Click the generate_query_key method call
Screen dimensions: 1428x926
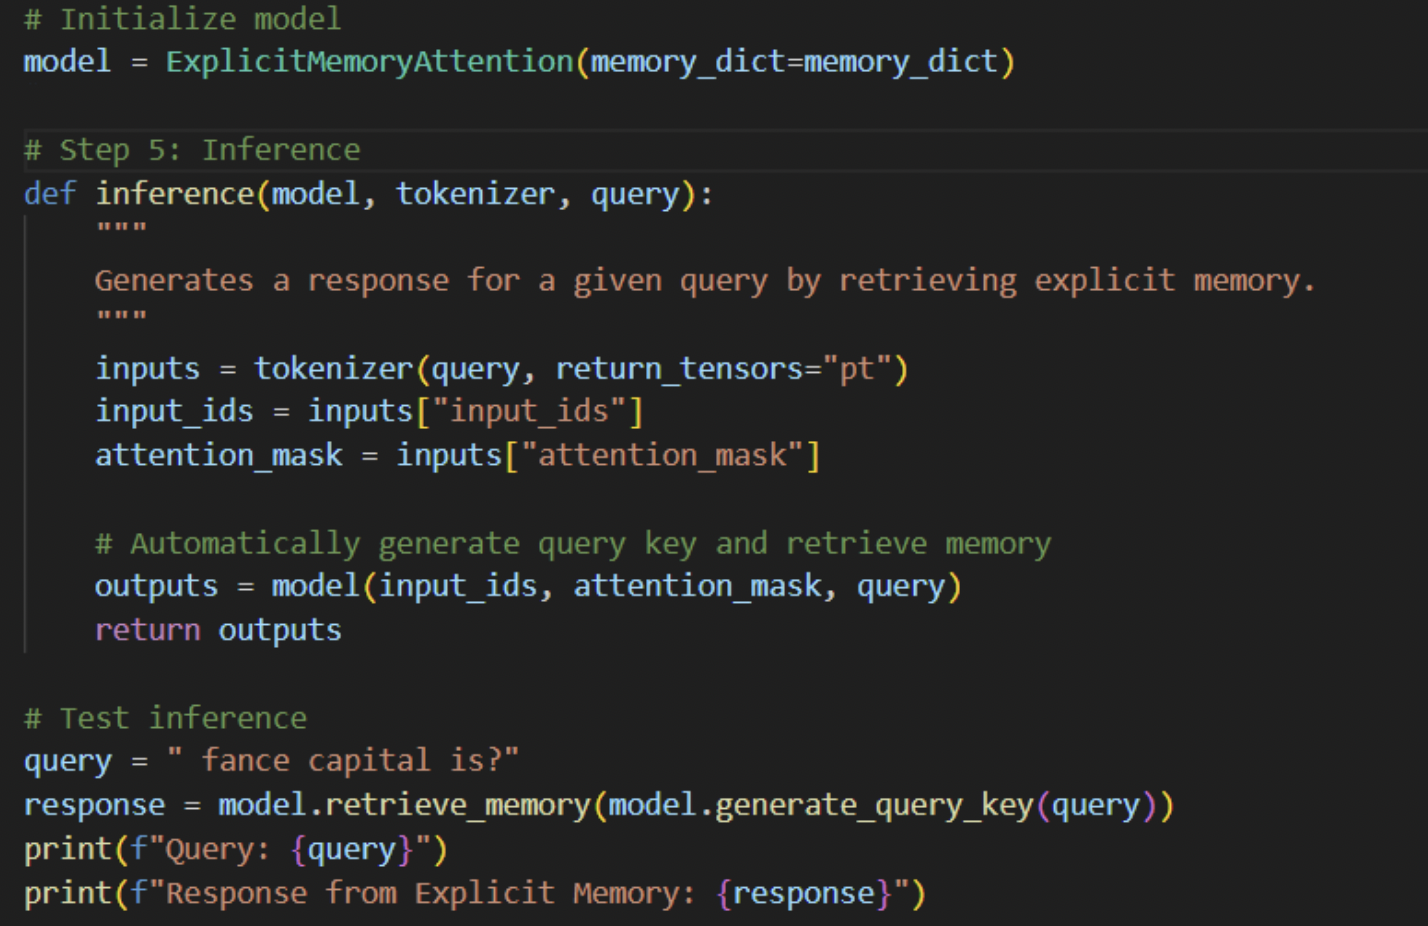pos(874,805)
